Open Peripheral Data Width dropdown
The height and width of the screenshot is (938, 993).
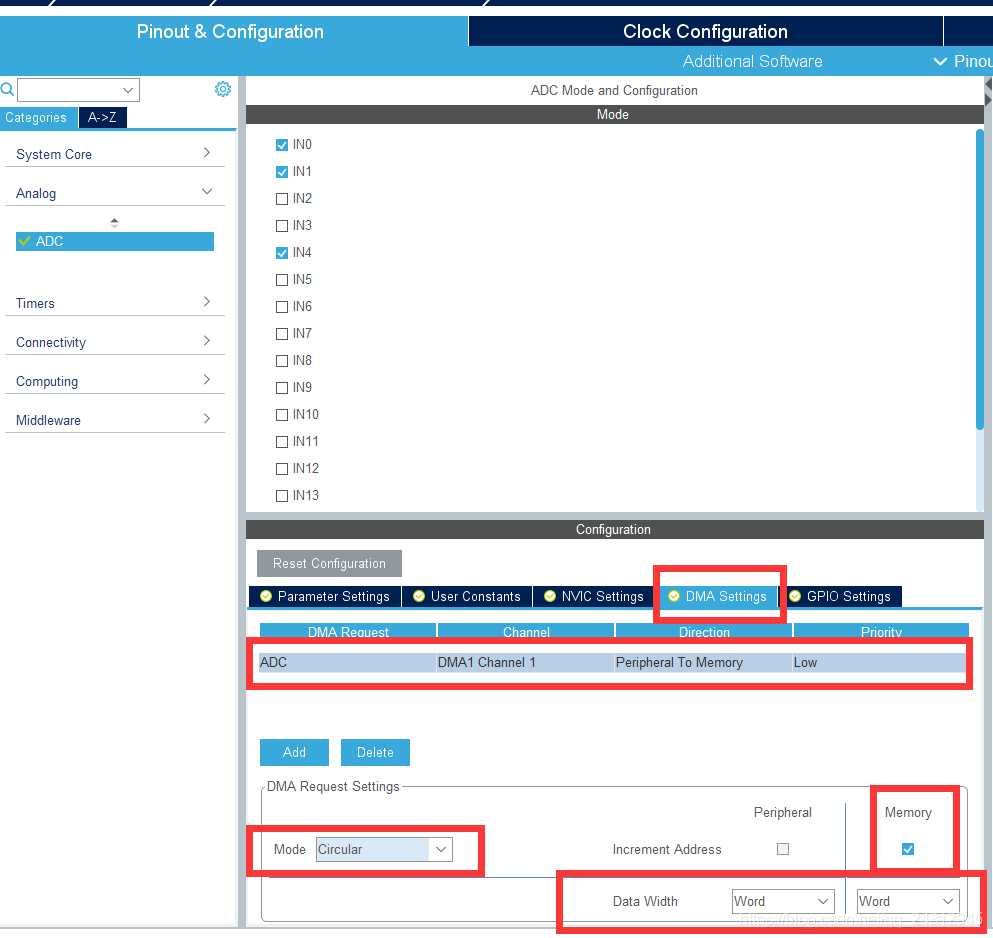(x=783, y=901)
